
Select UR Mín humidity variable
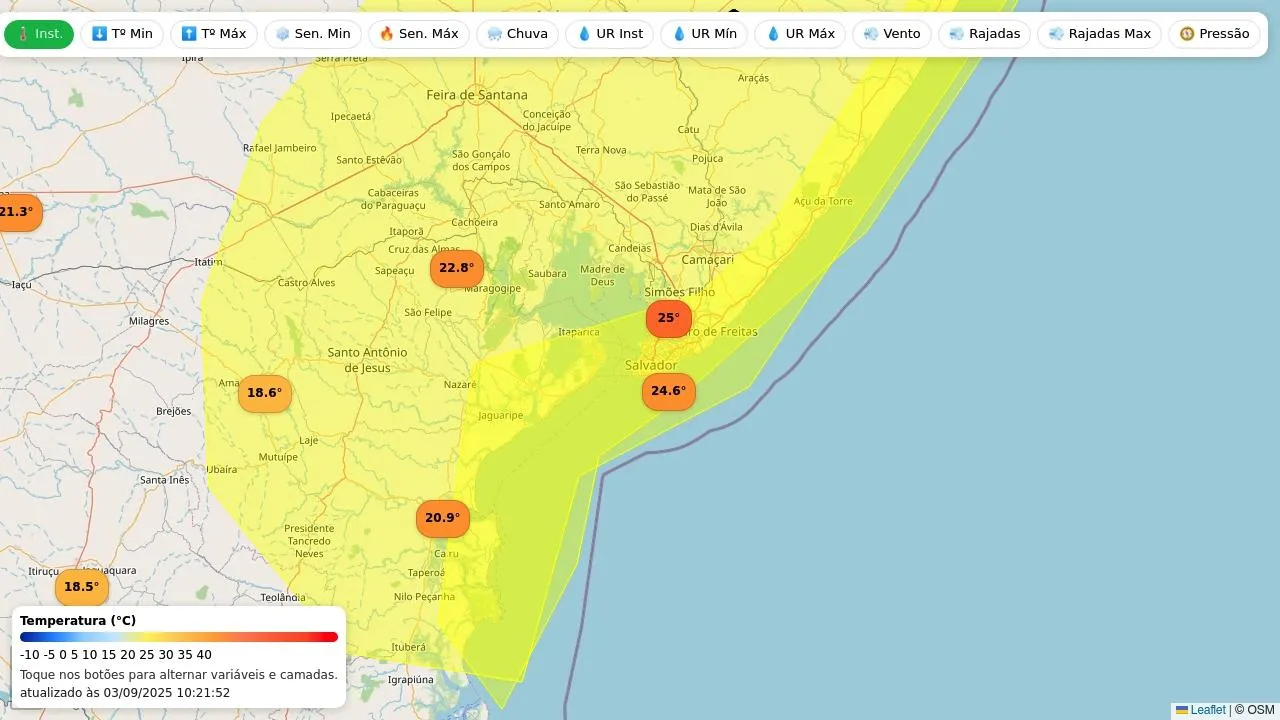point(704,34)
